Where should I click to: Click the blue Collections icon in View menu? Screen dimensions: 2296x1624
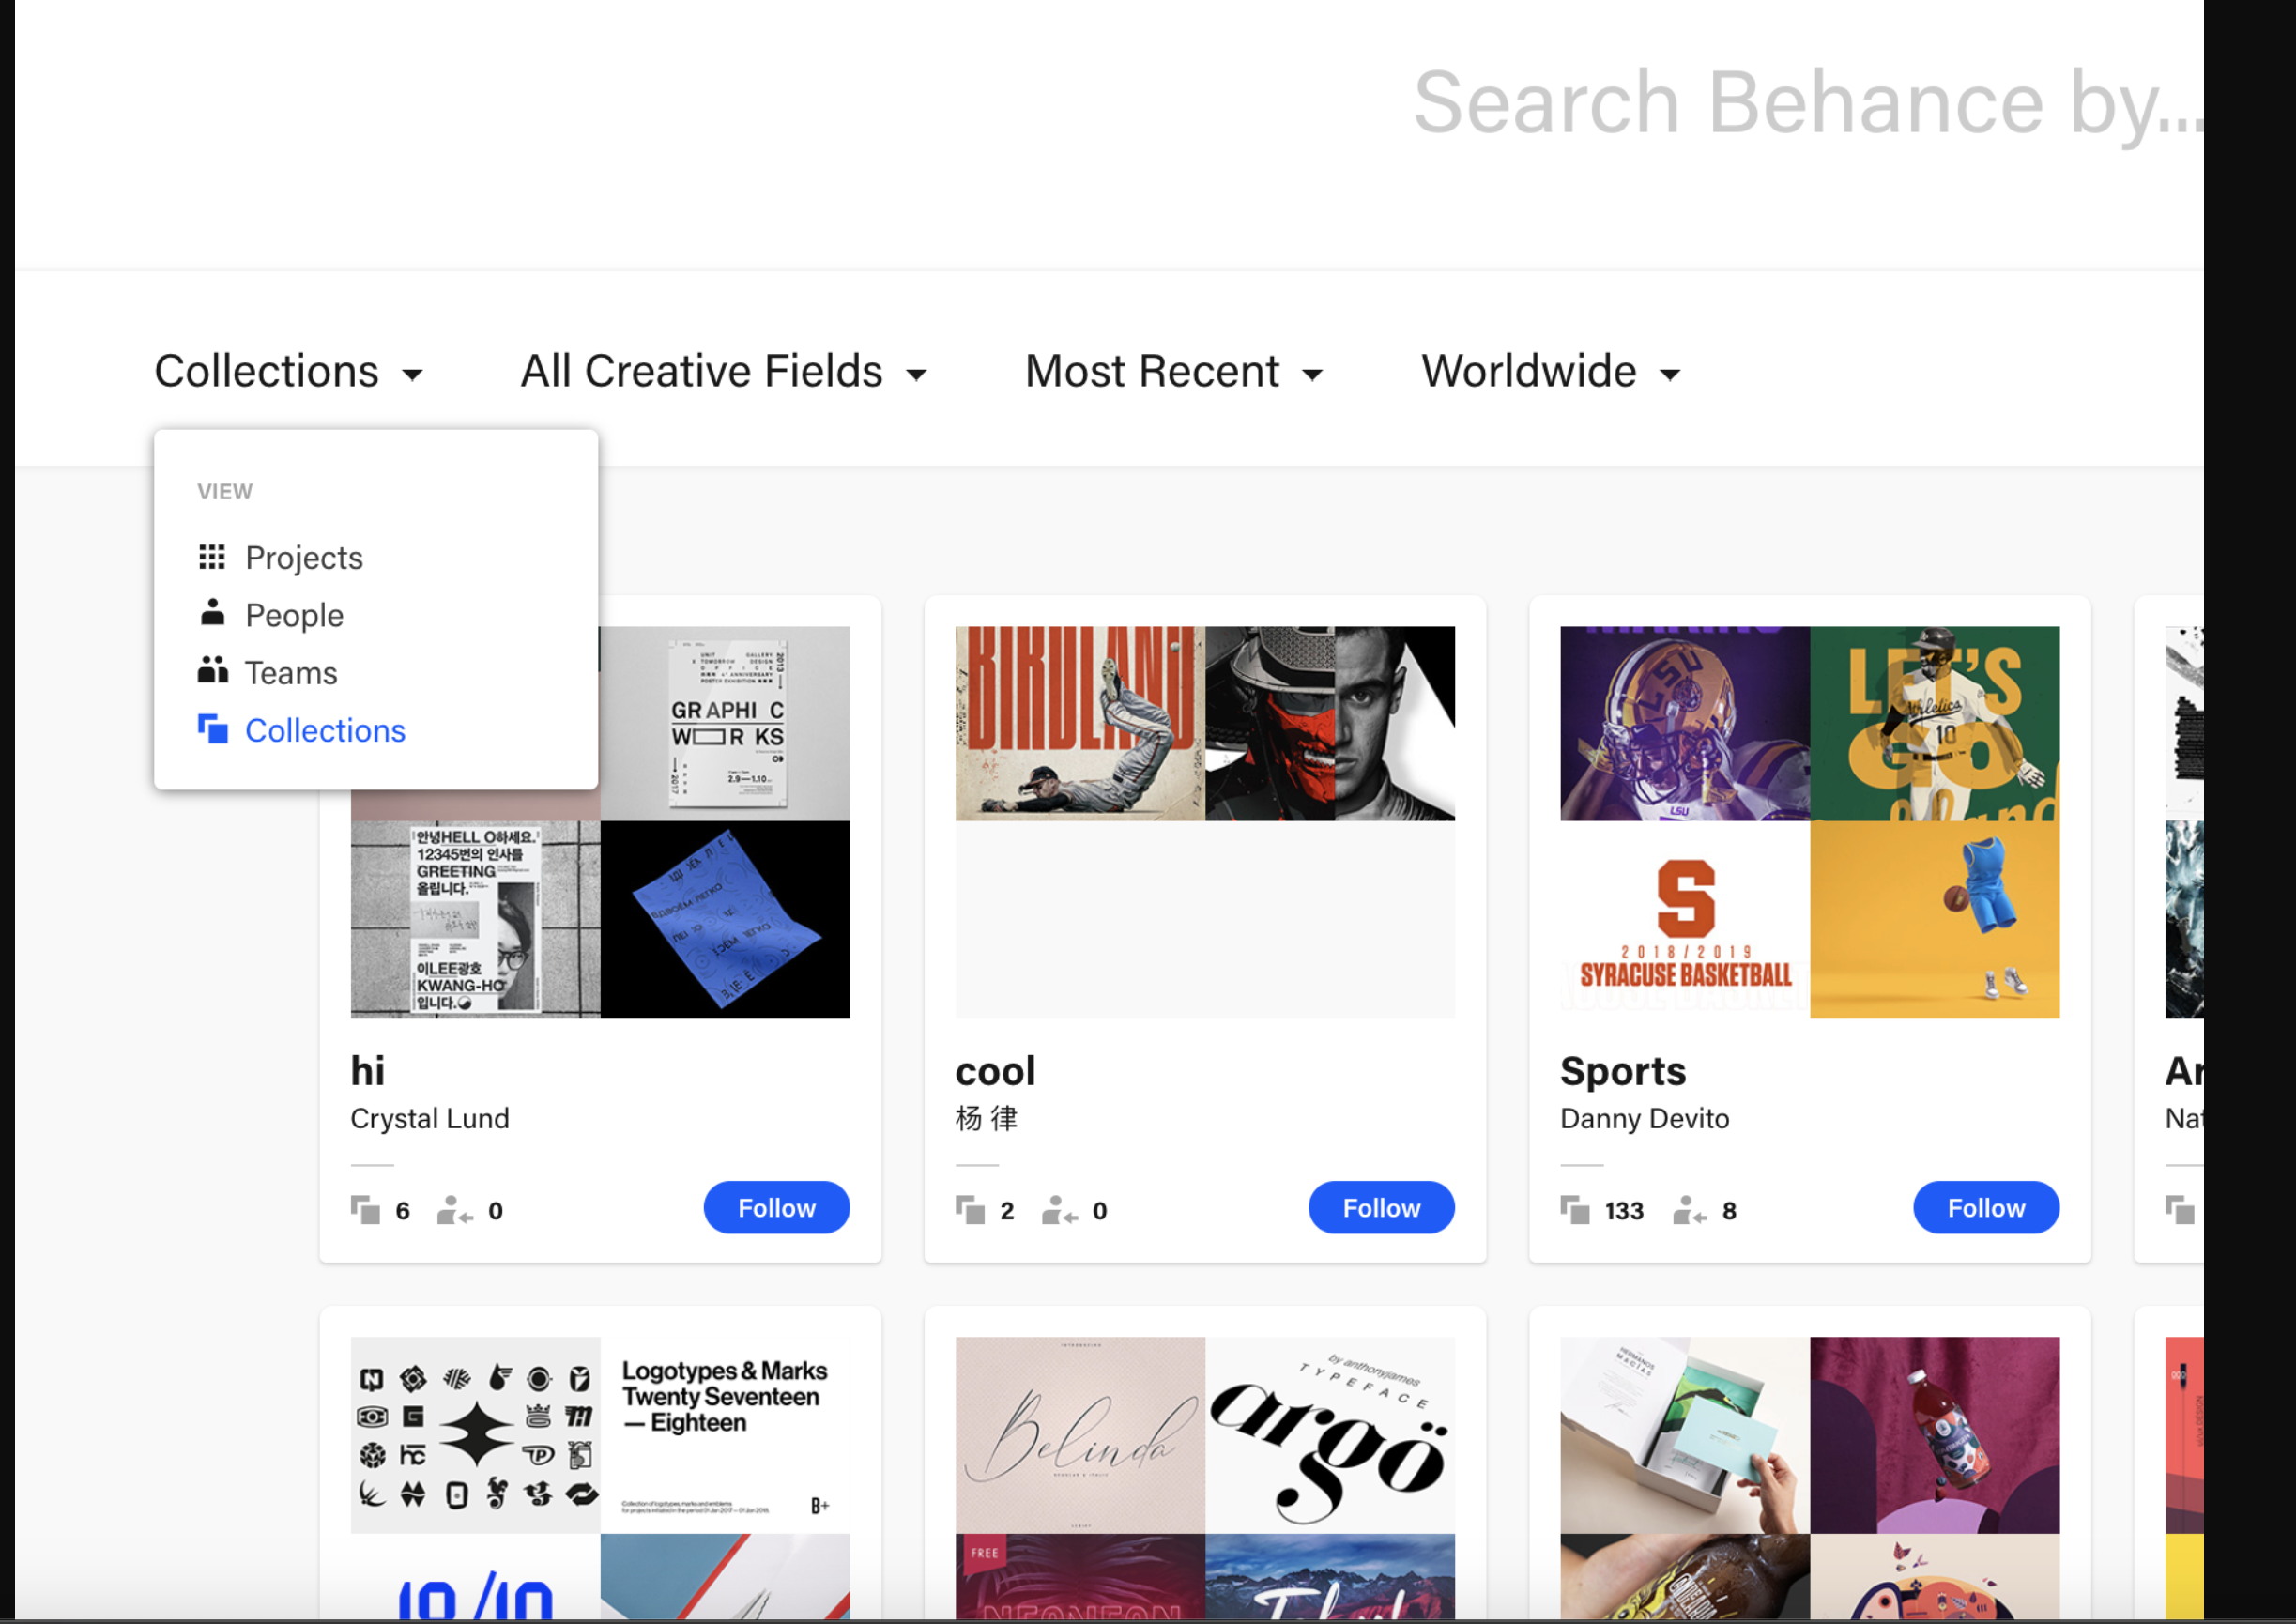point(213,729)
